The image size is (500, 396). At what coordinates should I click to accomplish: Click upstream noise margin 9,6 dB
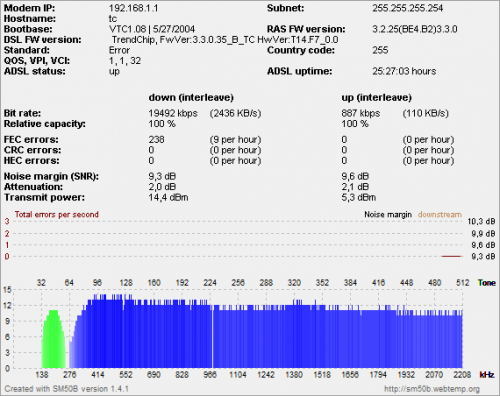(355, 176)
